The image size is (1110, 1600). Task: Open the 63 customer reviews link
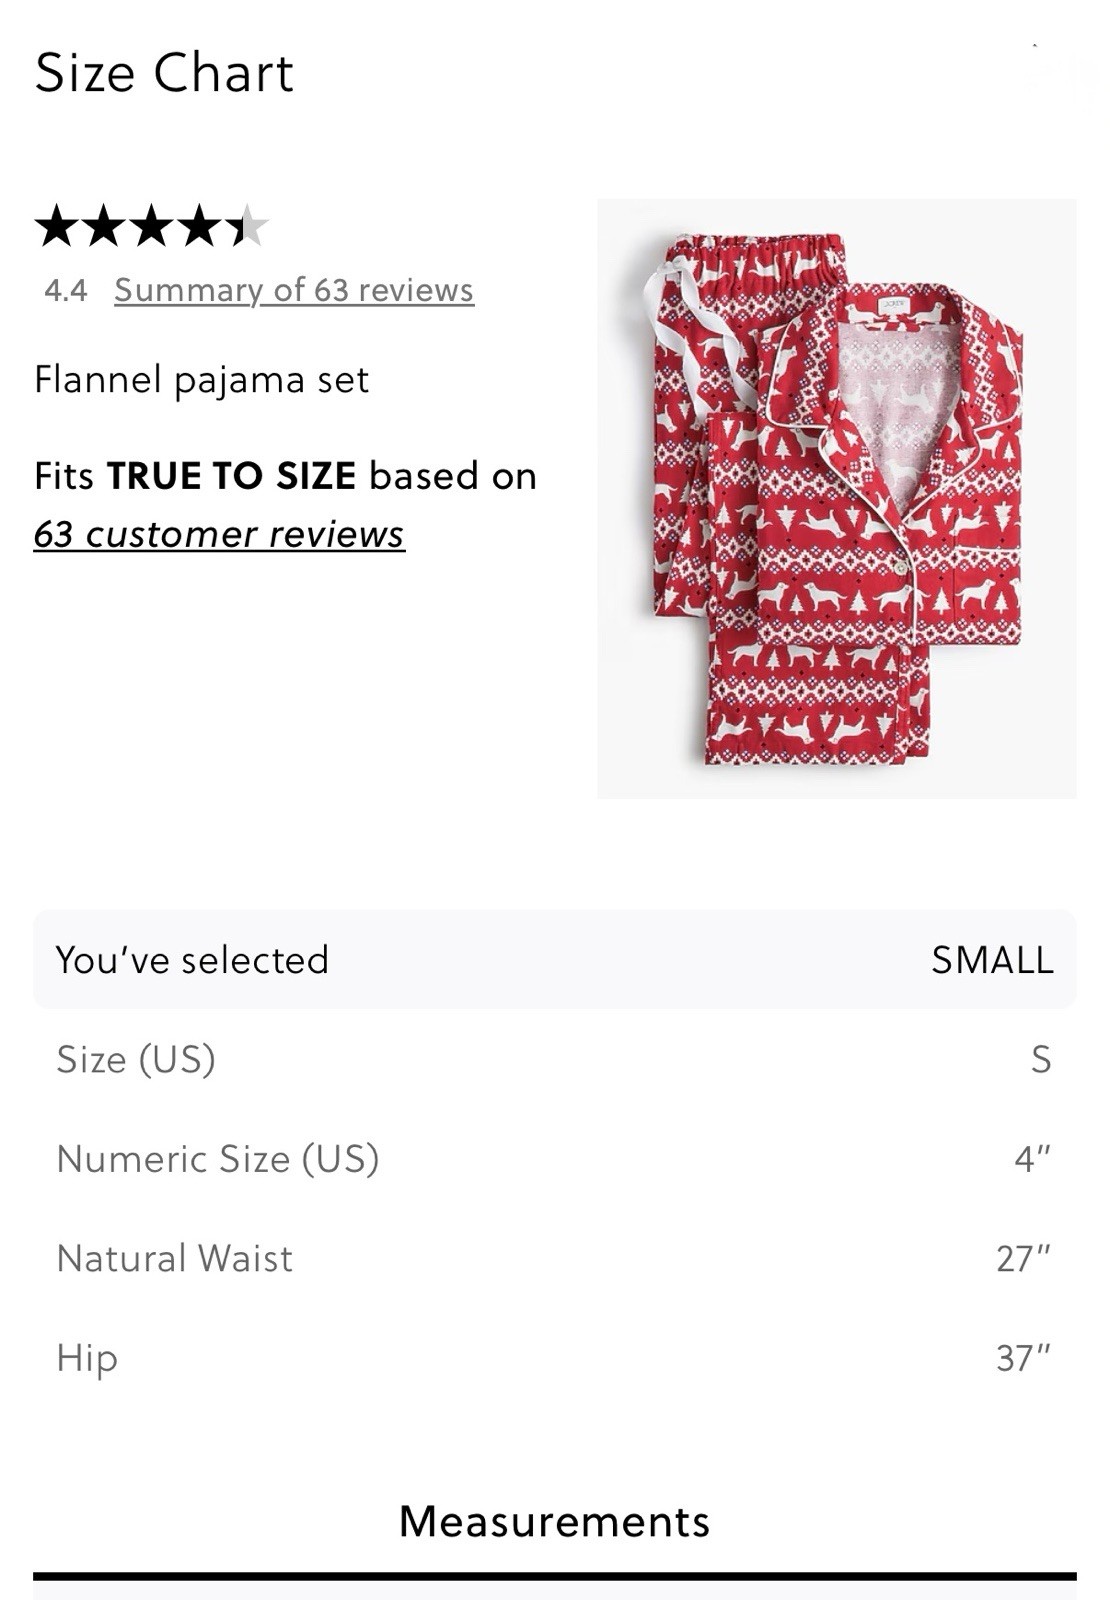(x=219, y=534)
